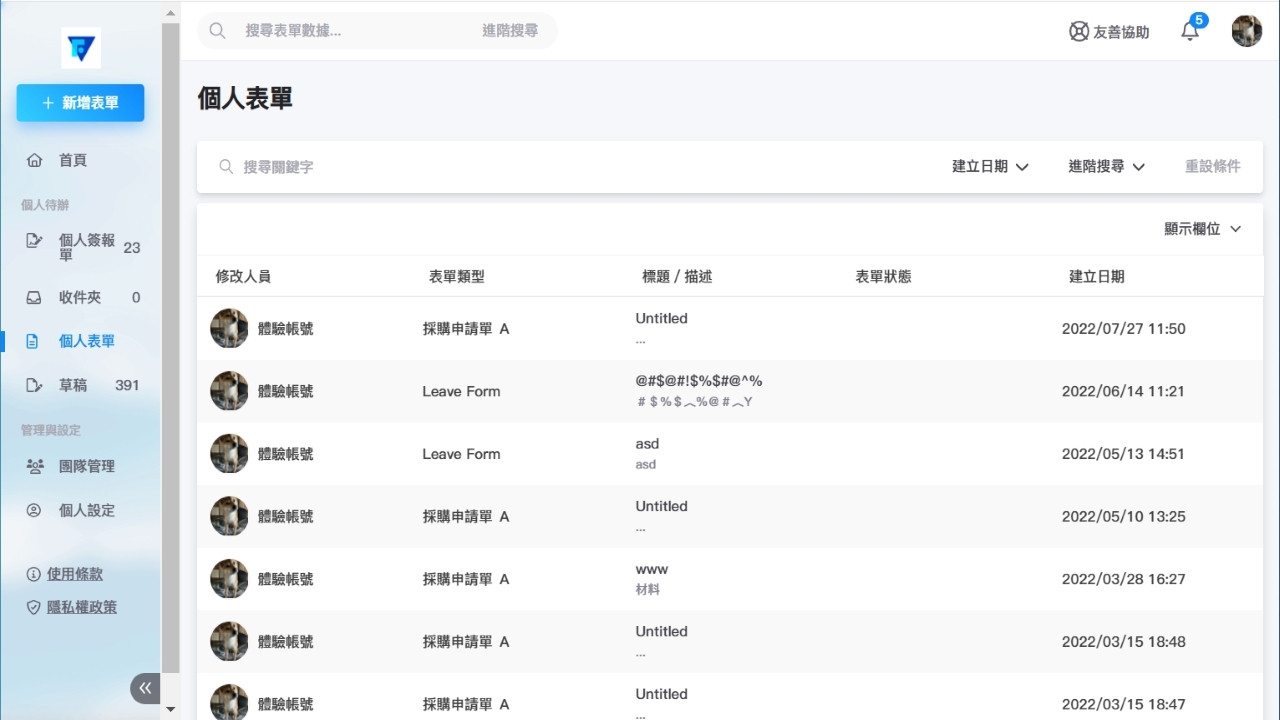Click the avatar in the 2022/06/14 11:21 row
1280x720 pixels.
(229, 391)
